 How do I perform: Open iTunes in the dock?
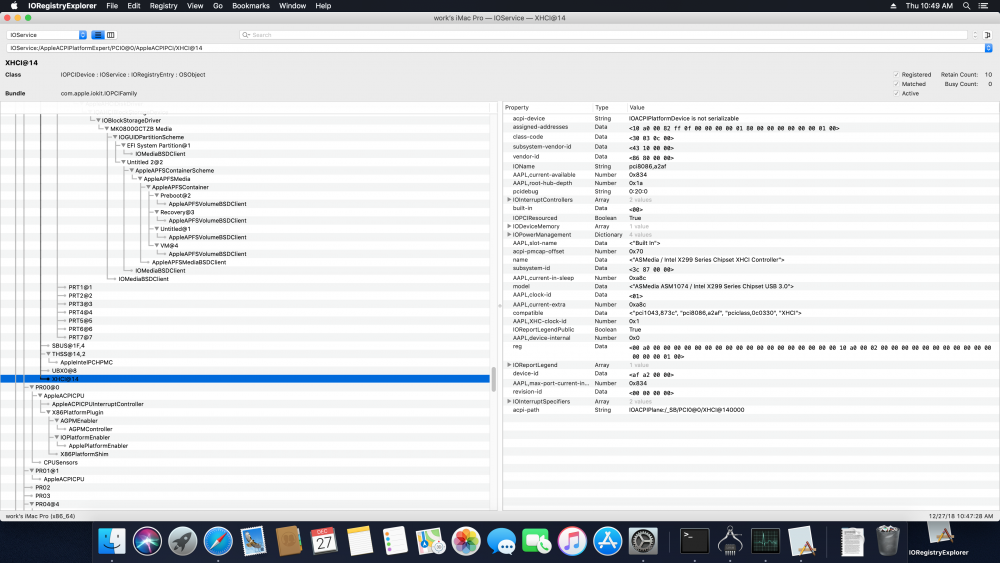coord(572,542)
